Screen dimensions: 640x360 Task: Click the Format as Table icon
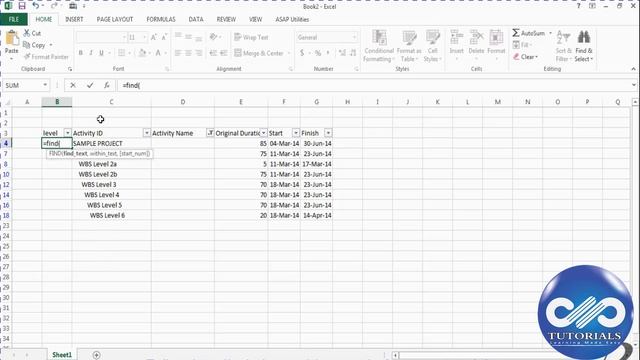coord(409,38)
